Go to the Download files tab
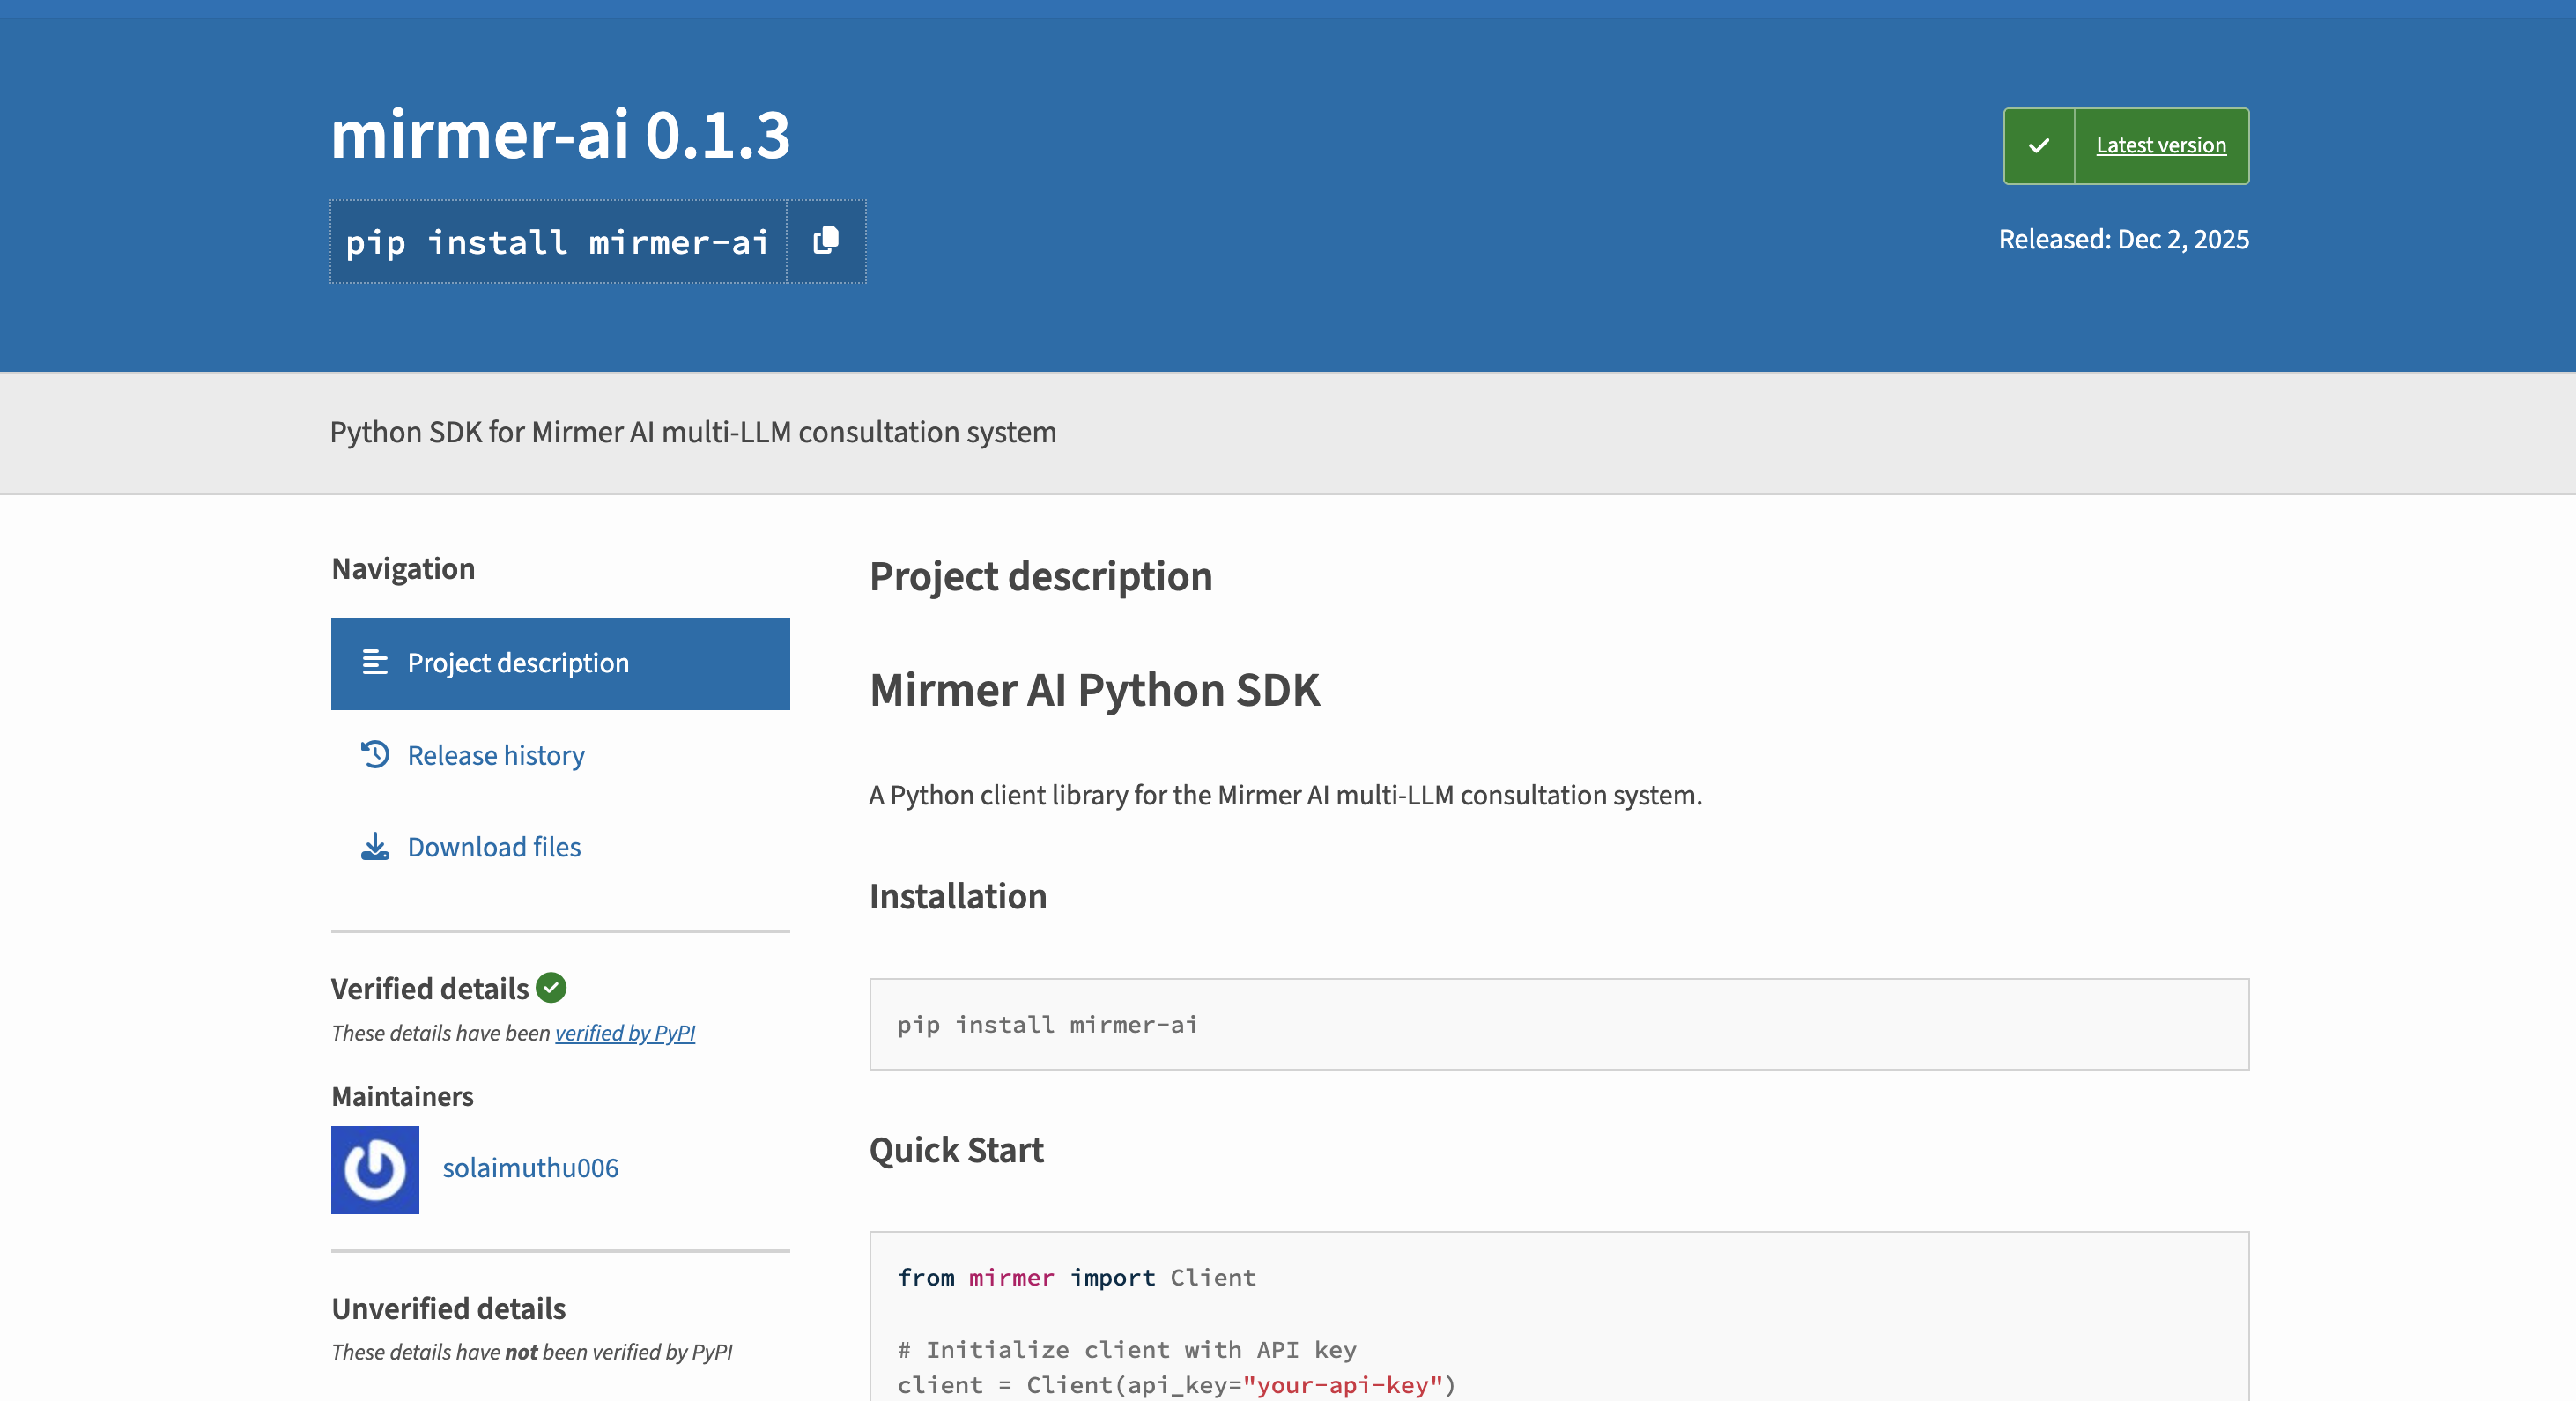Screen dimensions: 2576x1401 494,847
